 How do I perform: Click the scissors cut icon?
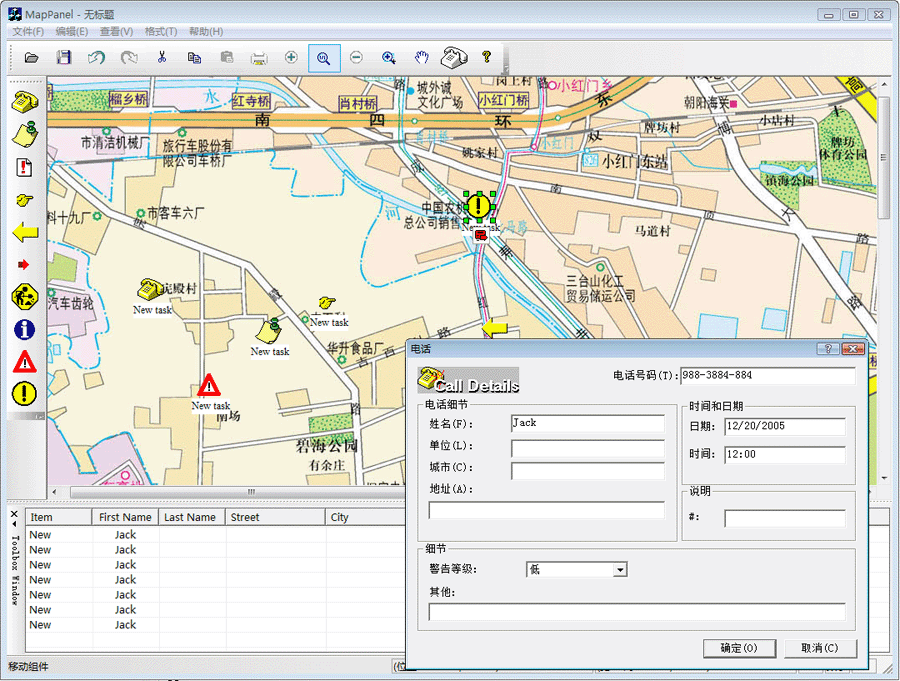[x=161, y=58]
